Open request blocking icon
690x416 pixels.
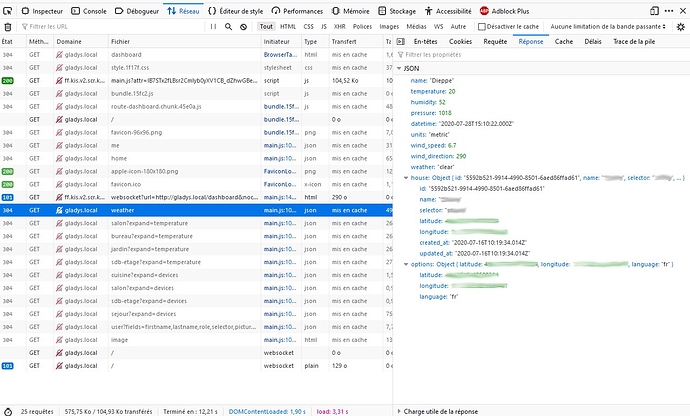pyautogui.click(x=243, y=26)
